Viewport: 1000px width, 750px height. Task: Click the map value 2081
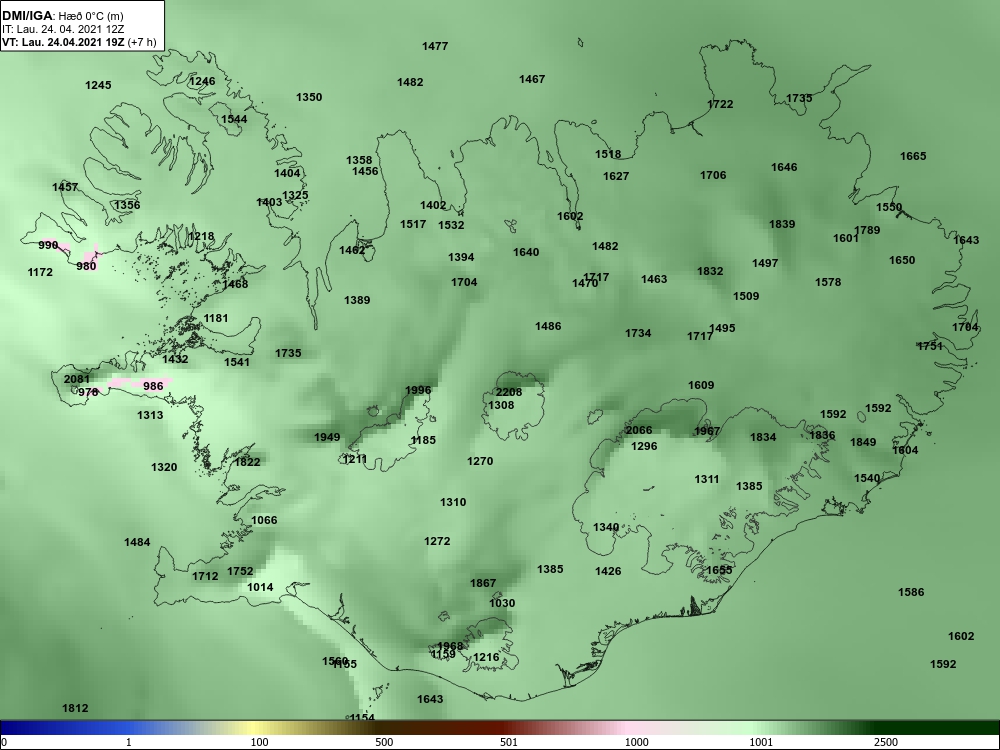click(77, 379)
